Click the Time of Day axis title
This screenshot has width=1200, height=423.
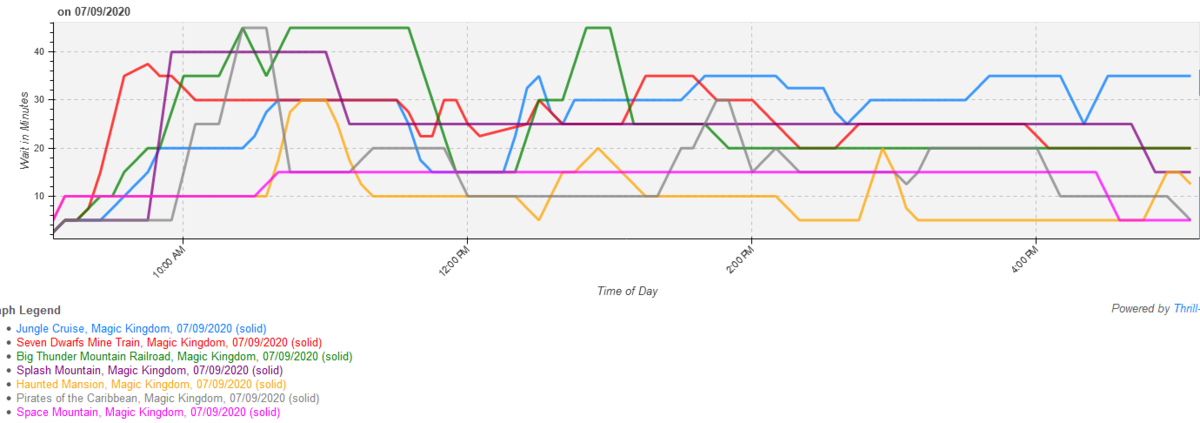tap(627, 291)
